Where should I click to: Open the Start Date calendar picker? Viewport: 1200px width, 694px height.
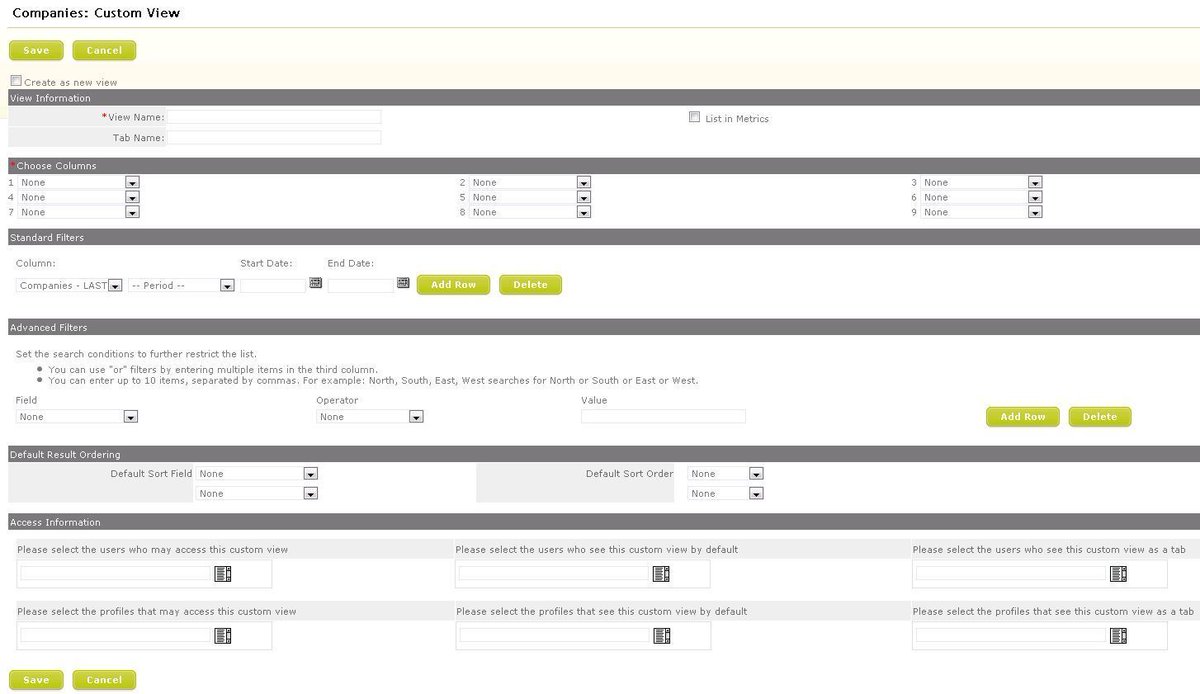[315, 284]
